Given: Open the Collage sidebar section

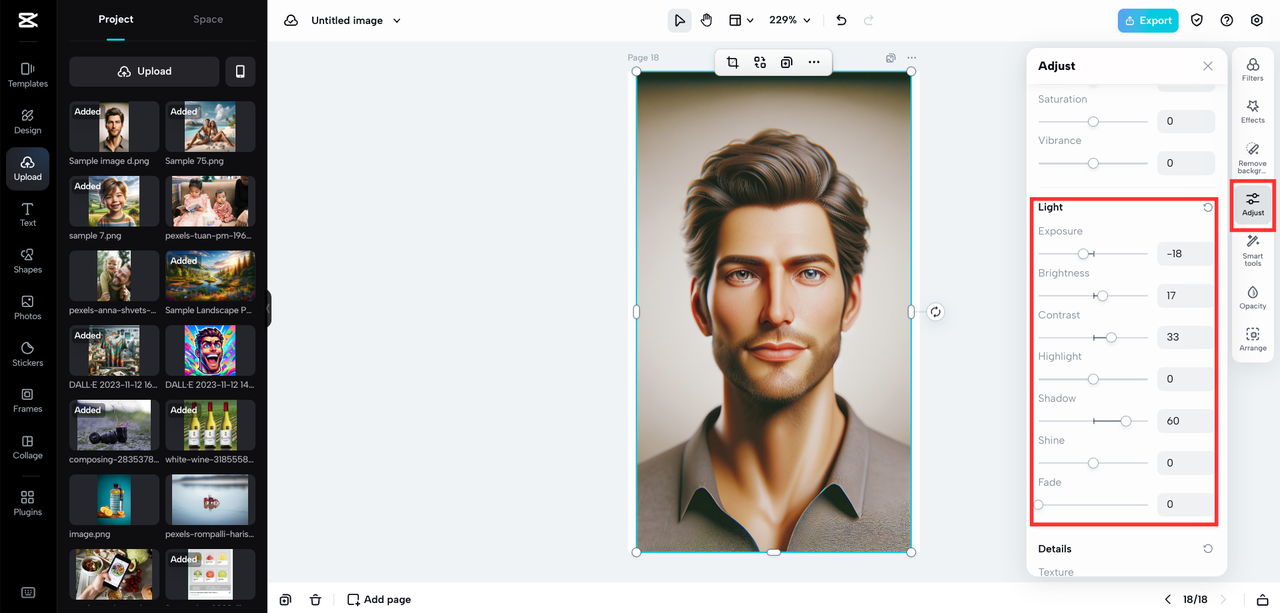Looking at the screenshot, I should pyautogui.click(x=27, y=447).
